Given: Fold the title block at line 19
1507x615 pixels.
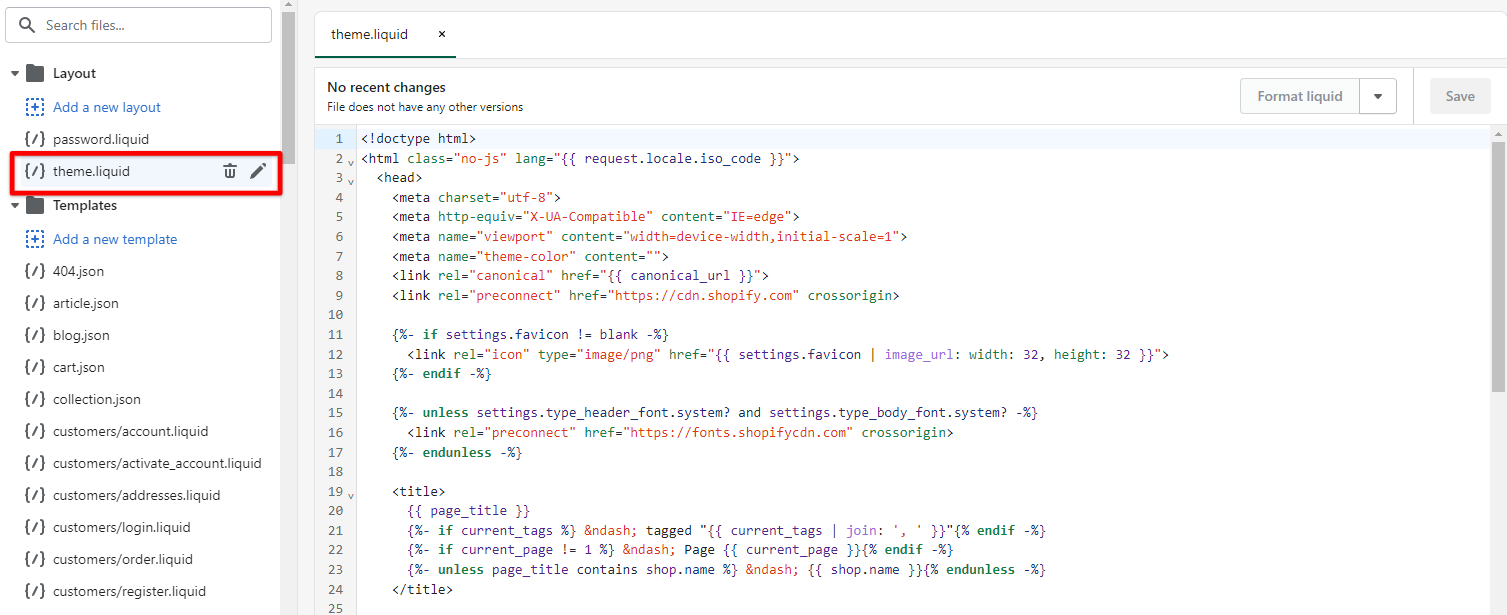Looking at the screenshot, I should pos(351,493).
